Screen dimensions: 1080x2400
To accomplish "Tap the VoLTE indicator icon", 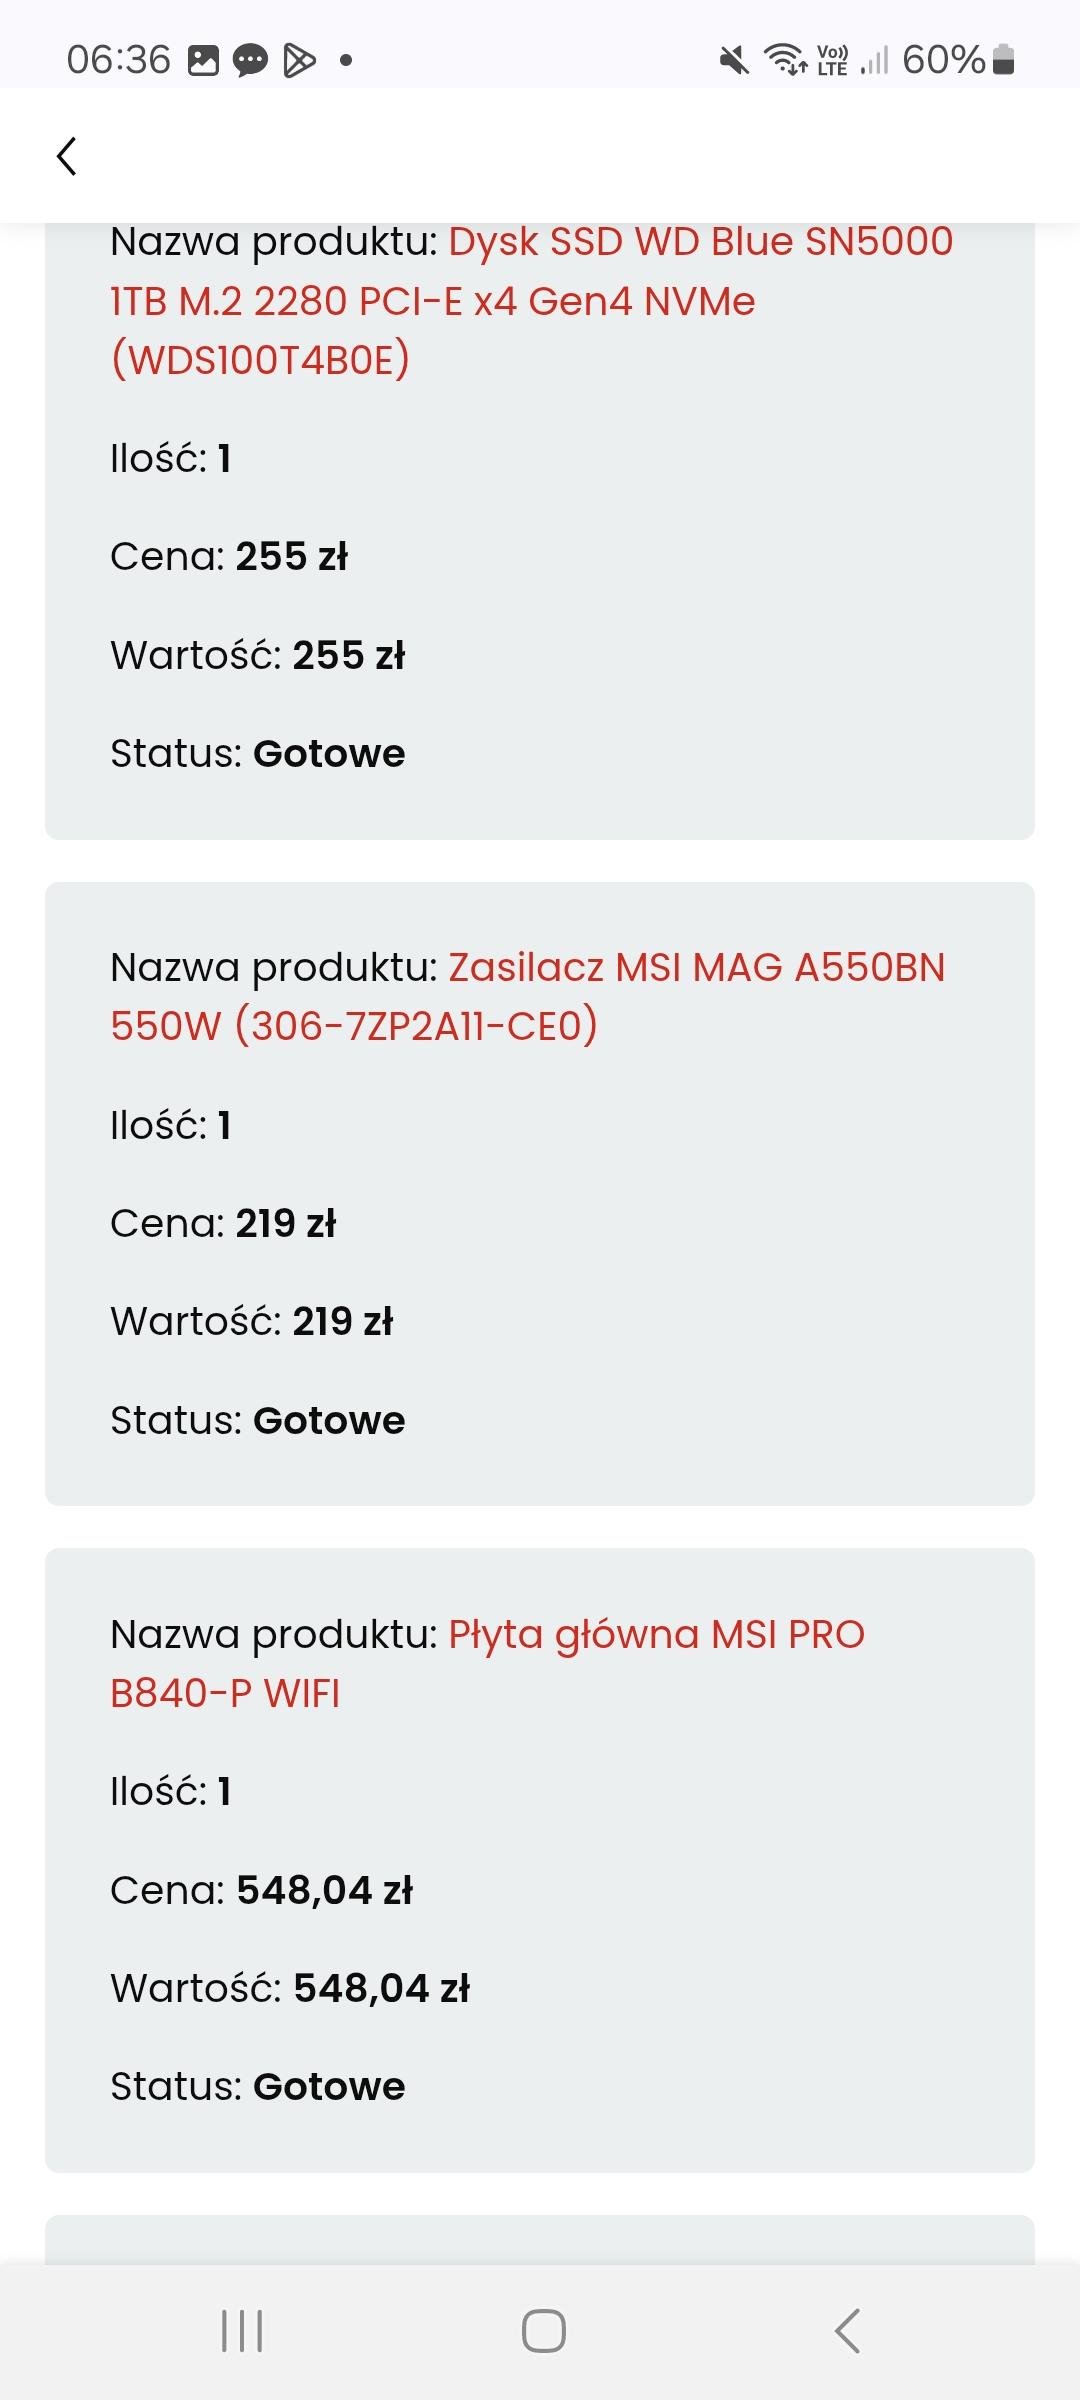I will pos(832,60).
